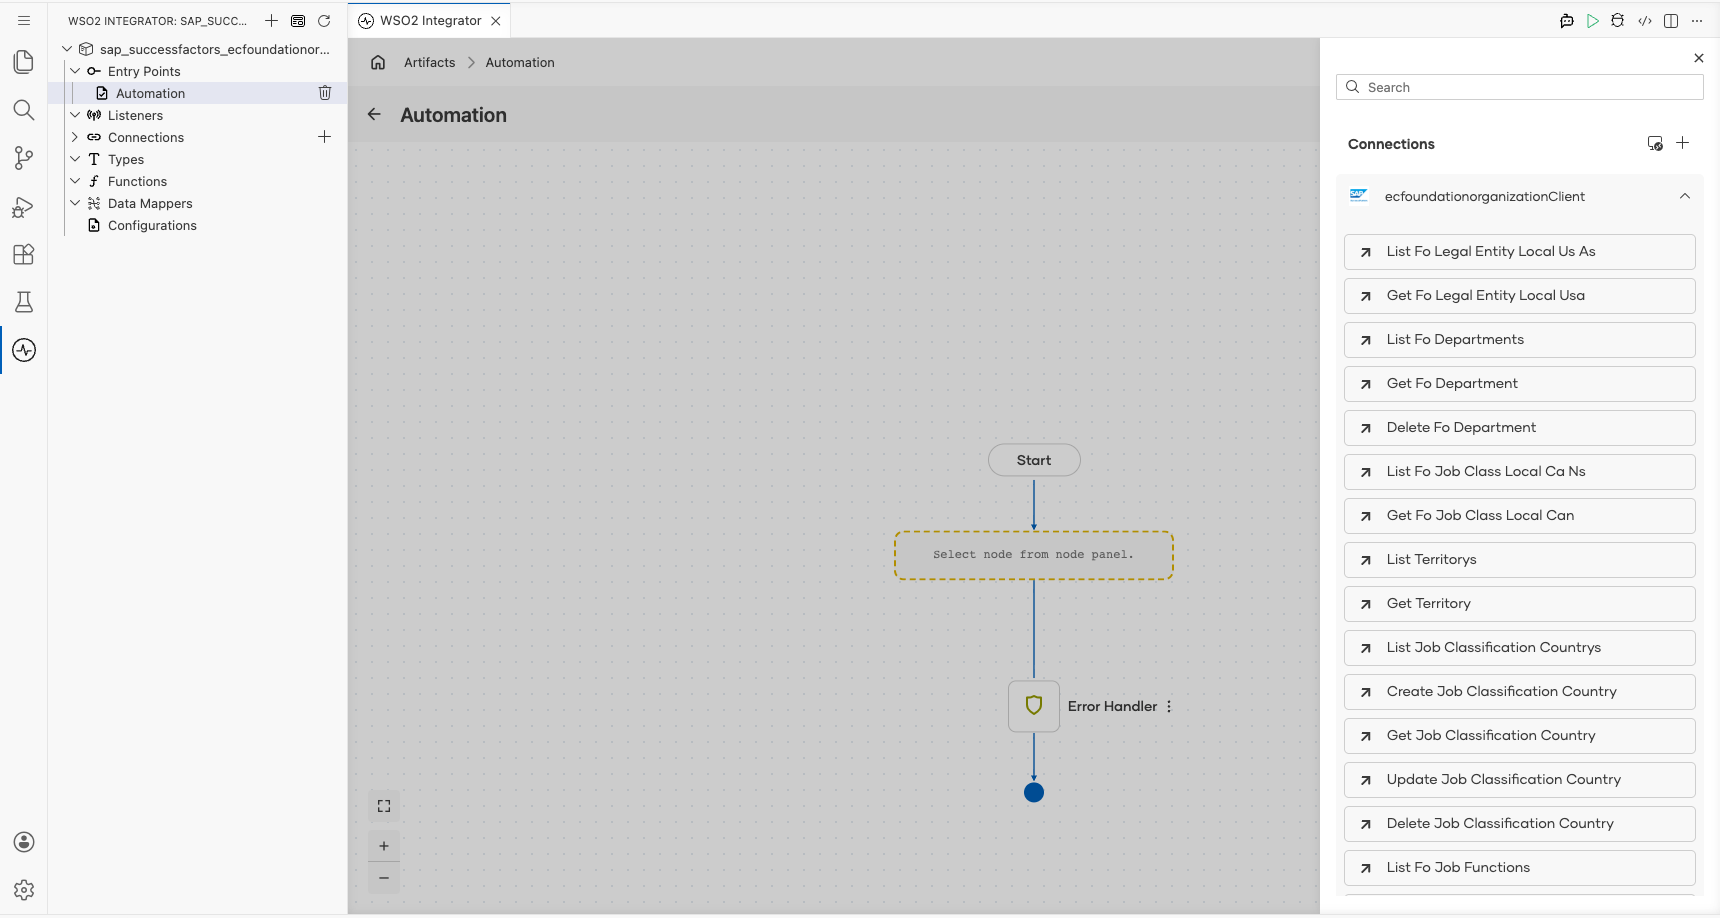Screen dimensions: 1720x918
Task: Open the Search view in activity bar
Action: click(x=24, y=110)
